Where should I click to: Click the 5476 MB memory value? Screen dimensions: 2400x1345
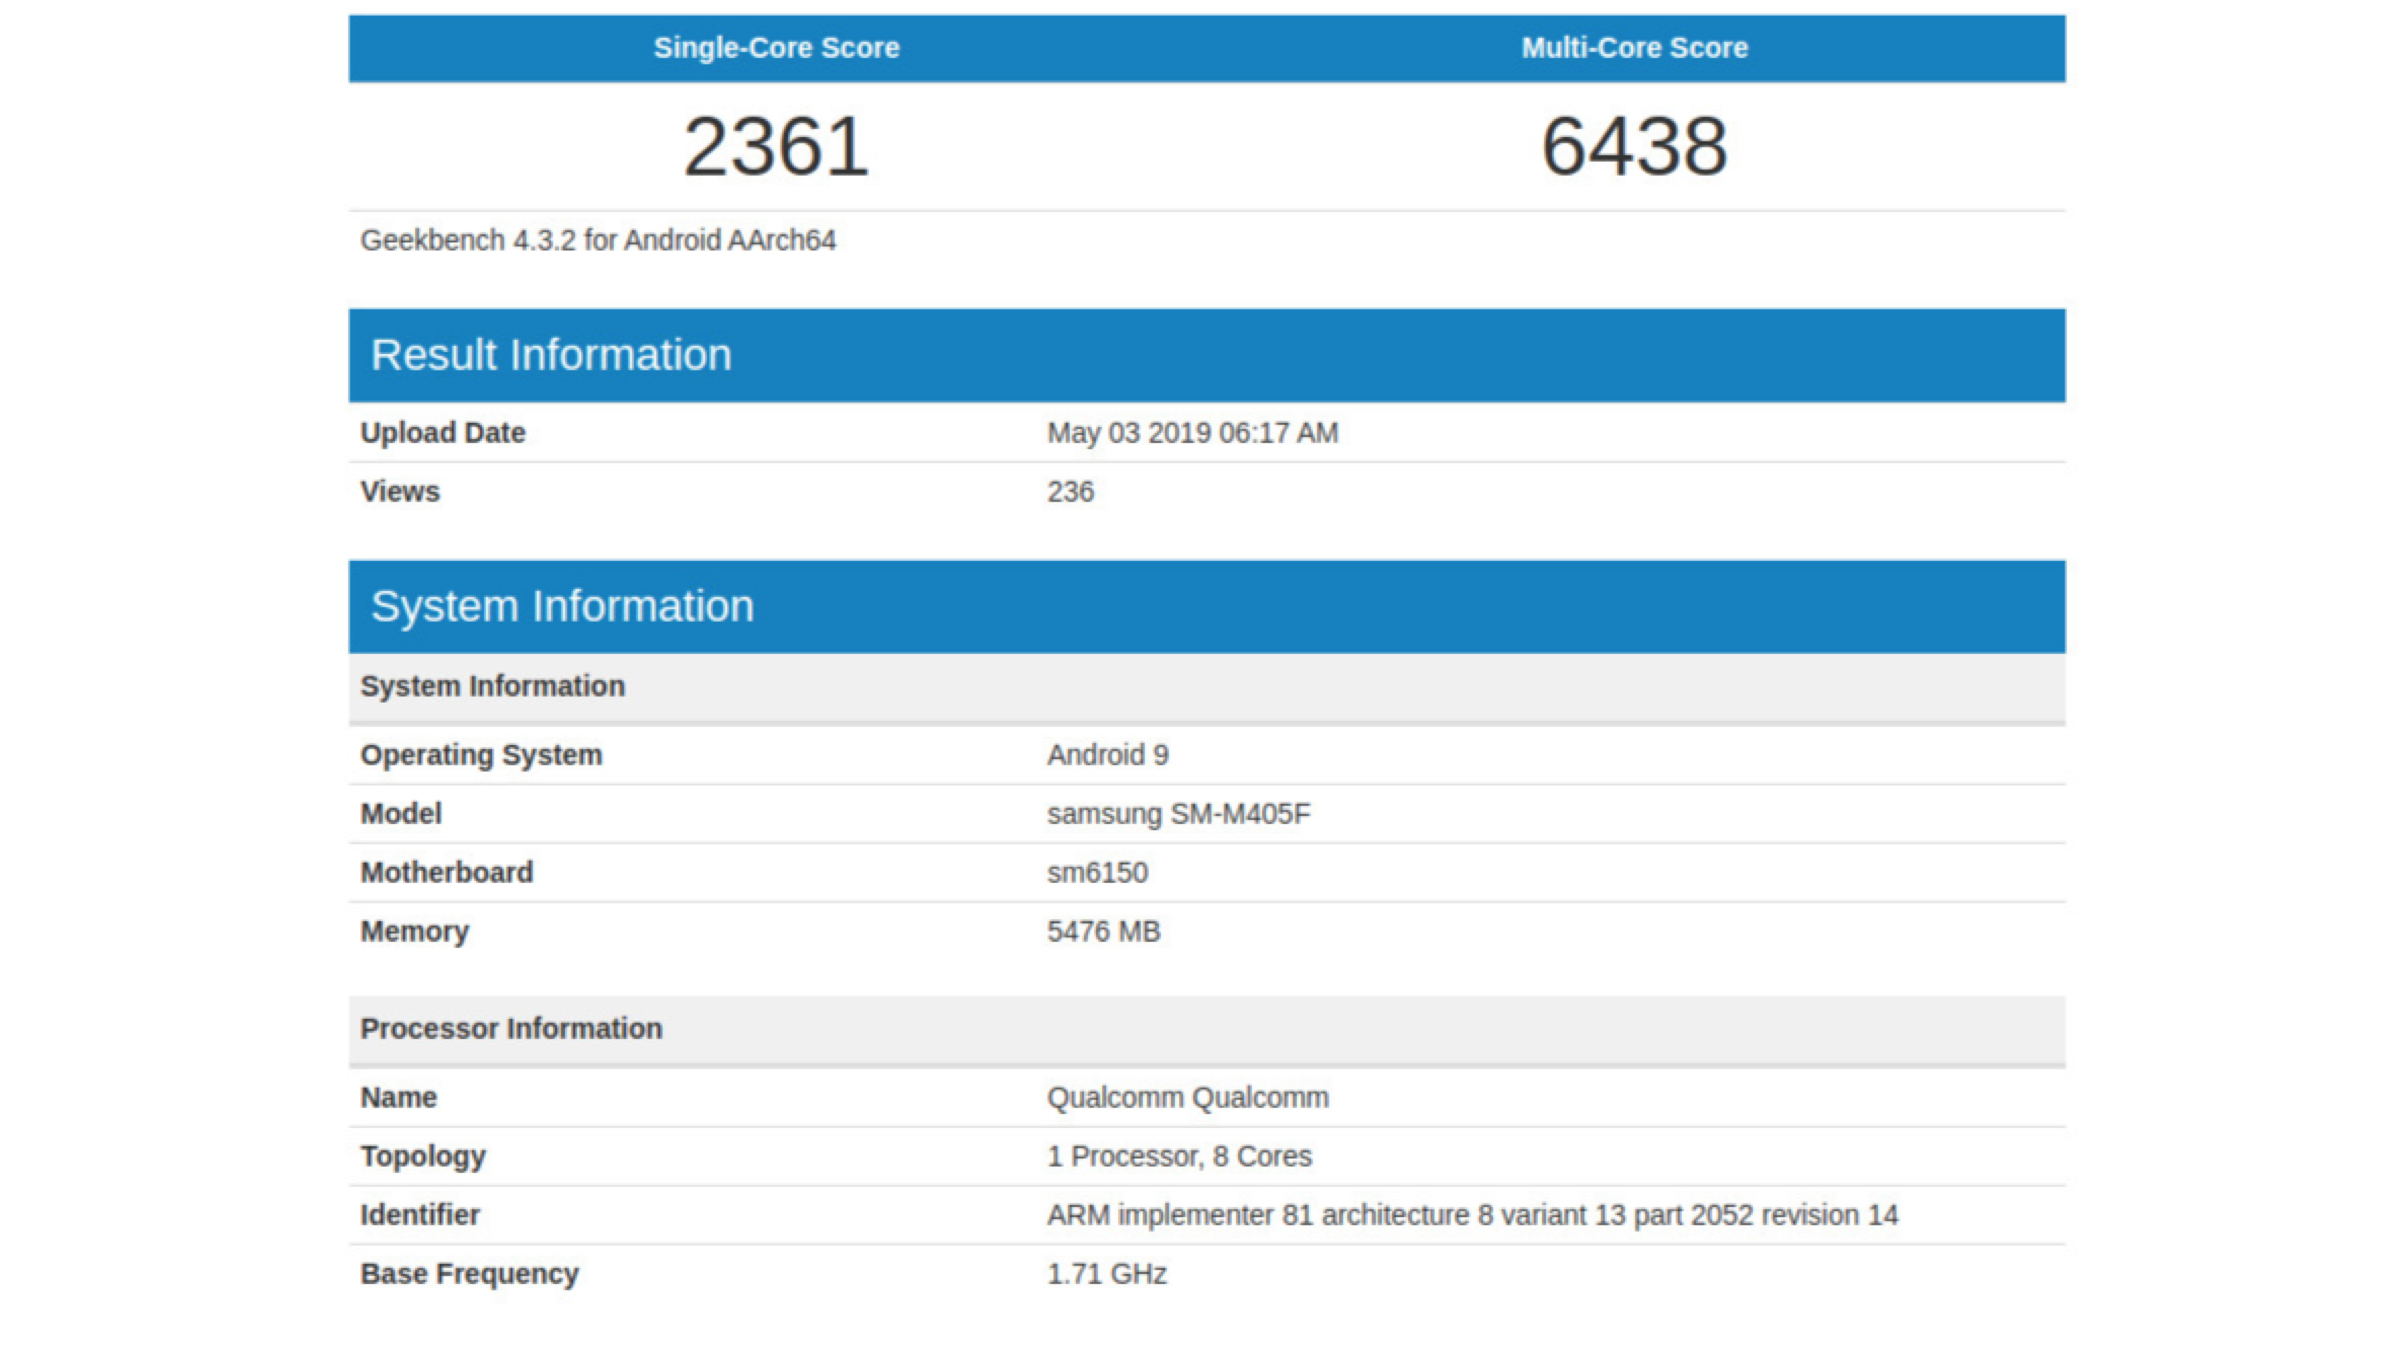1103,932
